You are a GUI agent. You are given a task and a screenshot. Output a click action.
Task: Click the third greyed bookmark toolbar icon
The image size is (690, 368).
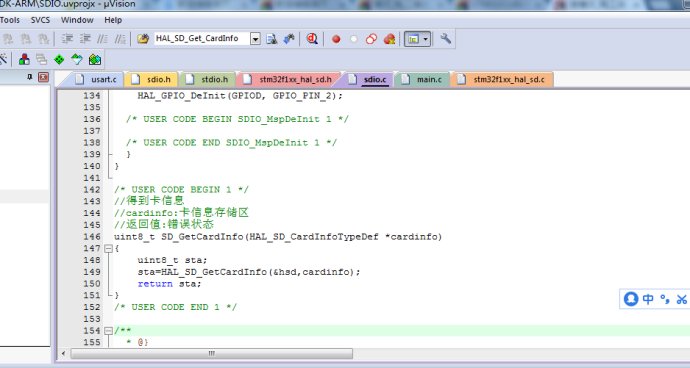pyautogui.click(x=43, y=39)
